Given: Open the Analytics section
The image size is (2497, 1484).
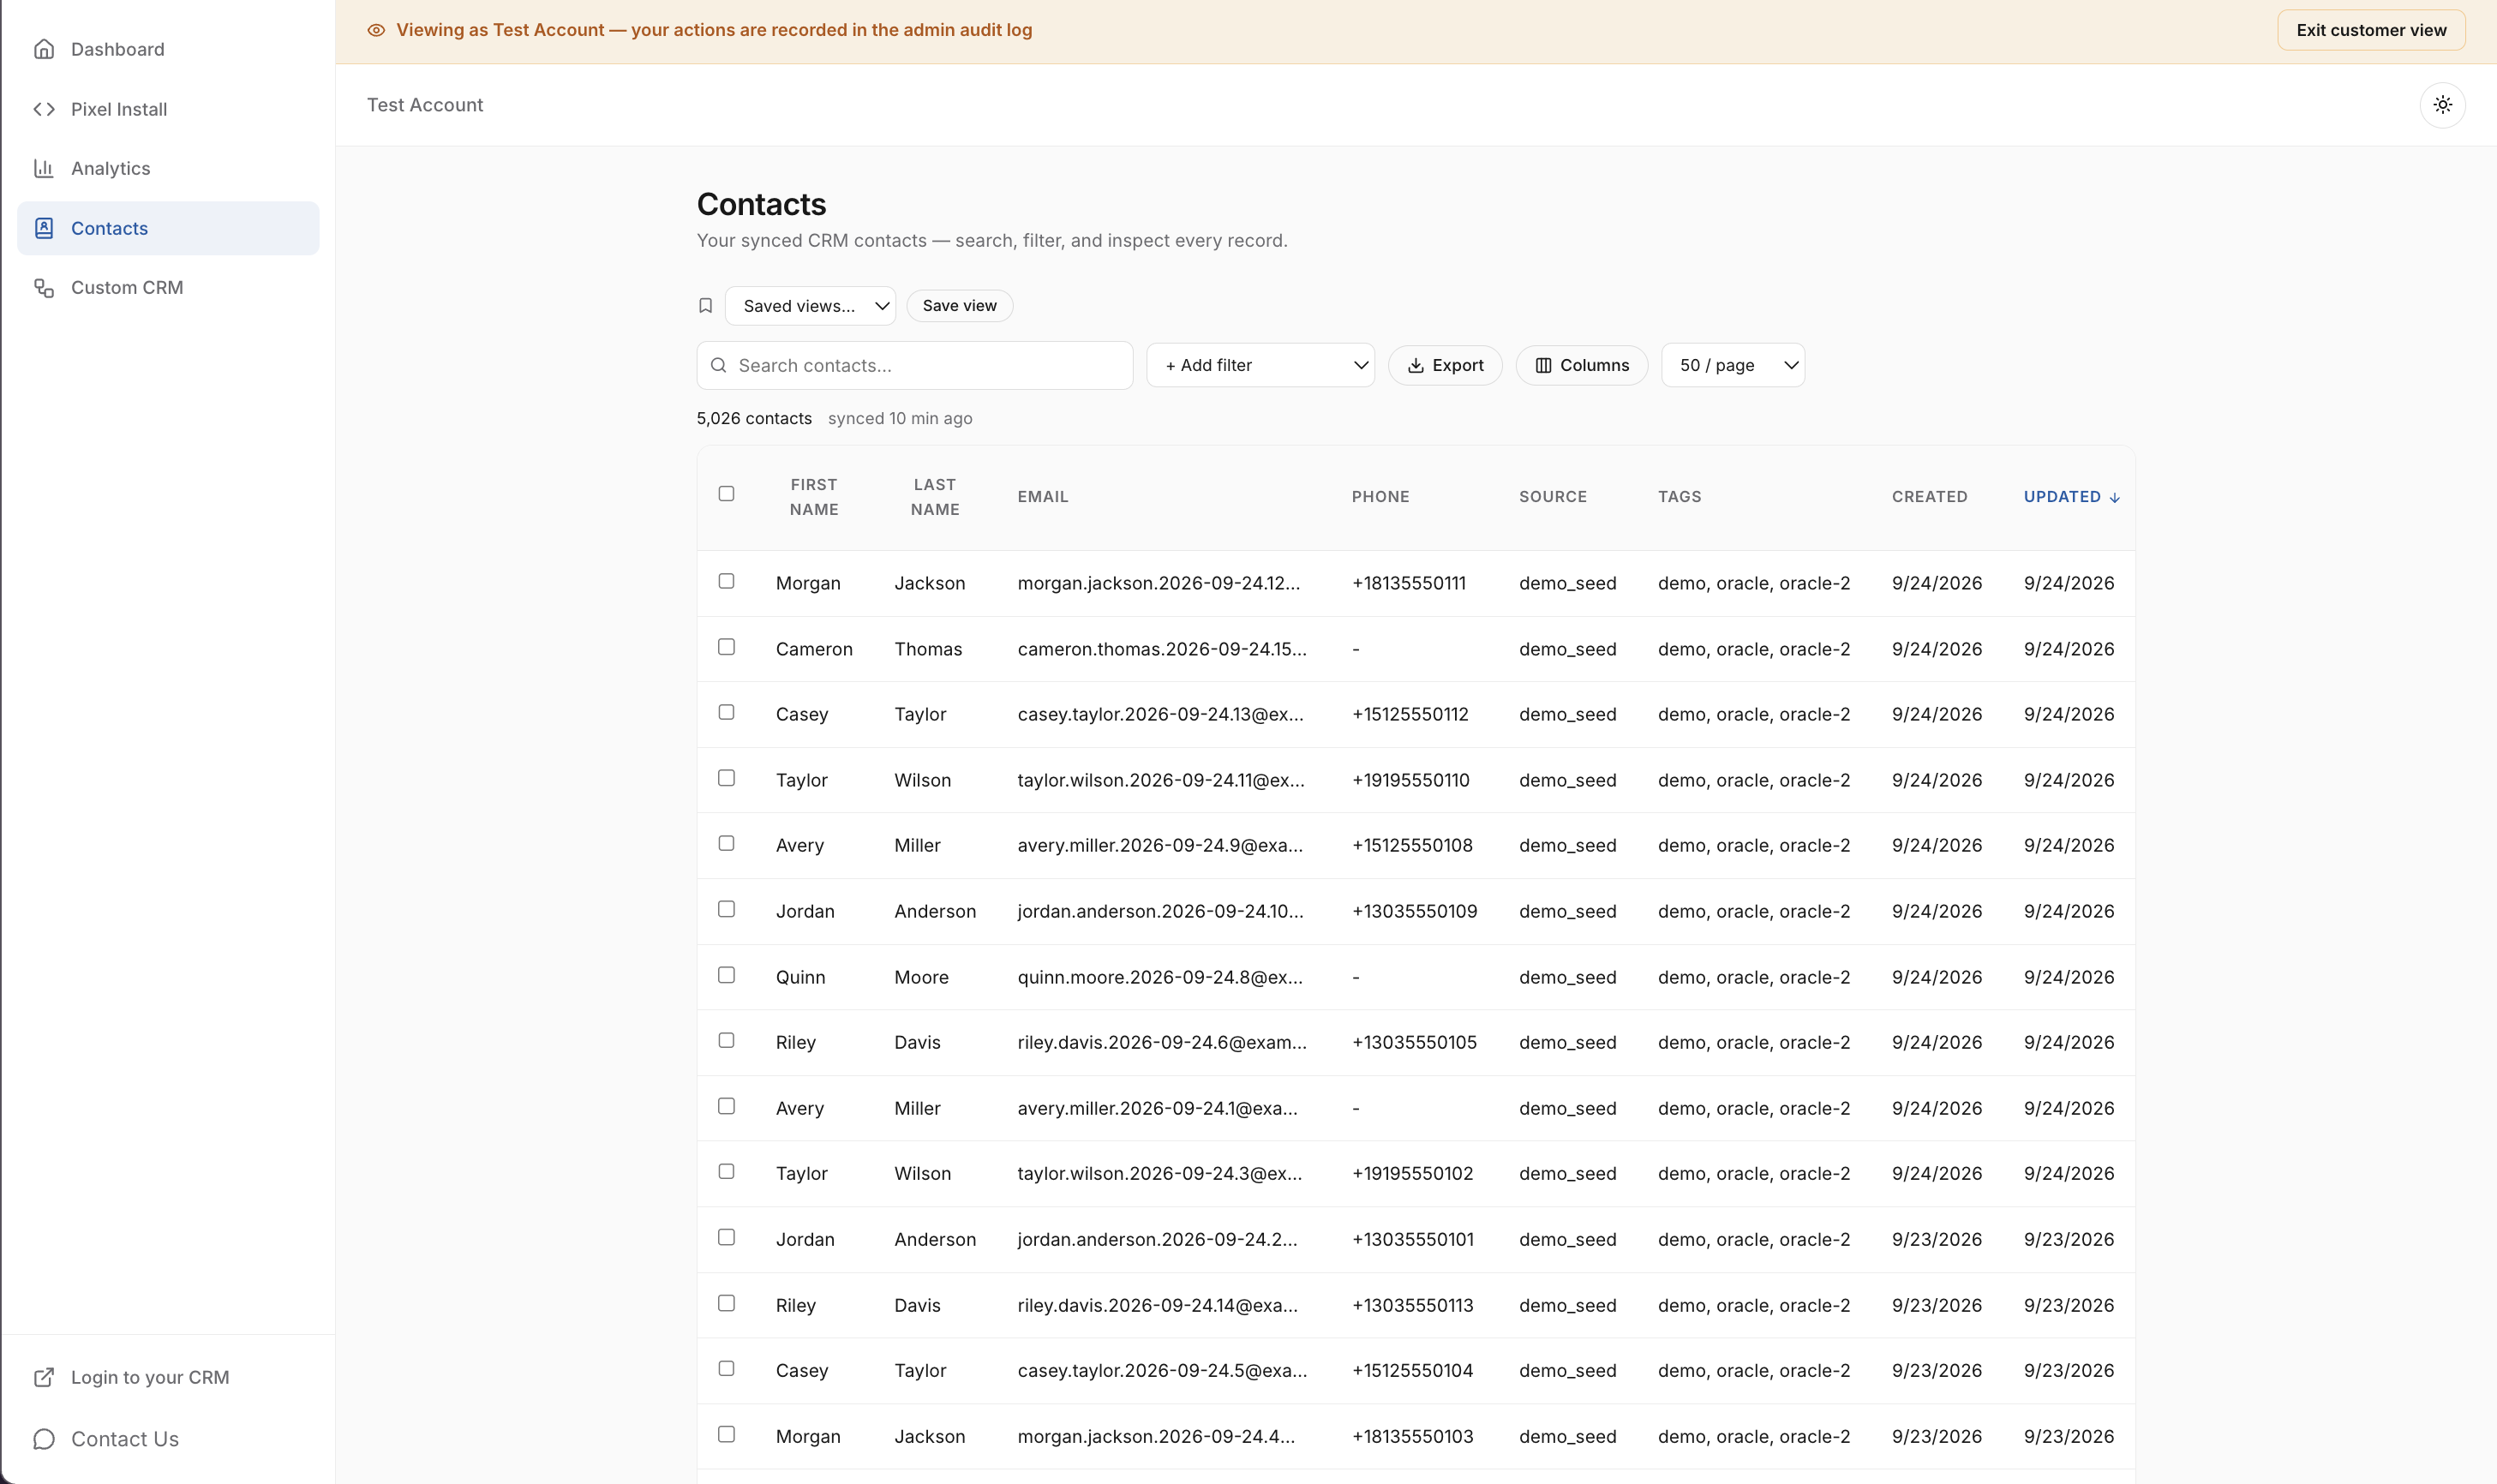Looking at the screenshot, I should tap(168, 168).
